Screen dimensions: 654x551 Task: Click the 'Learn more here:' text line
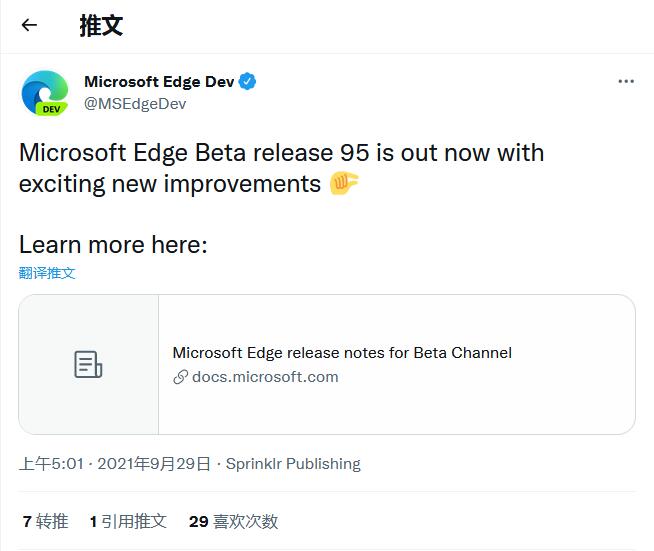pos(113,244)
